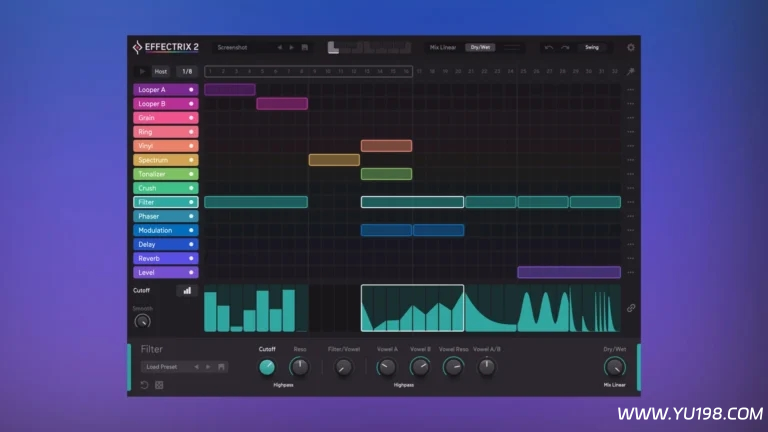Open the three-dot menu for the Looper A row
Image resolution: width=768 pixels, height=432 pixels.
click(630, 90)
